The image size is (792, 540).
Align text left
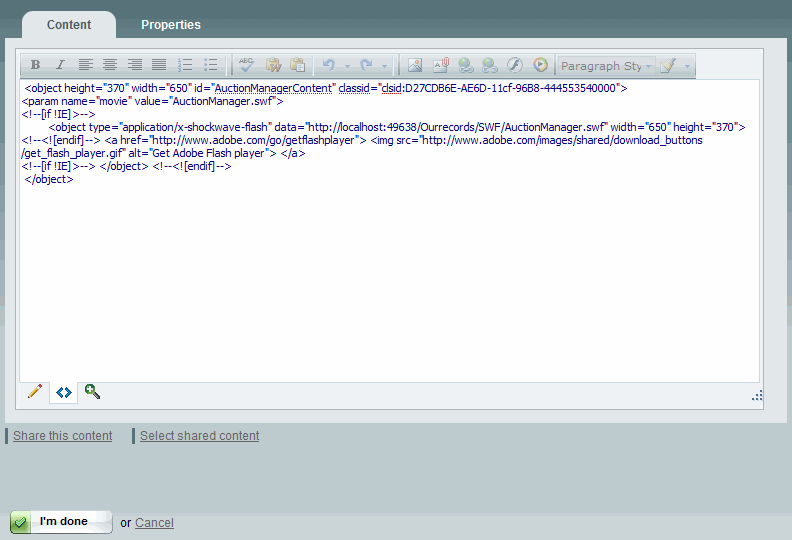[x=85, y=65]
